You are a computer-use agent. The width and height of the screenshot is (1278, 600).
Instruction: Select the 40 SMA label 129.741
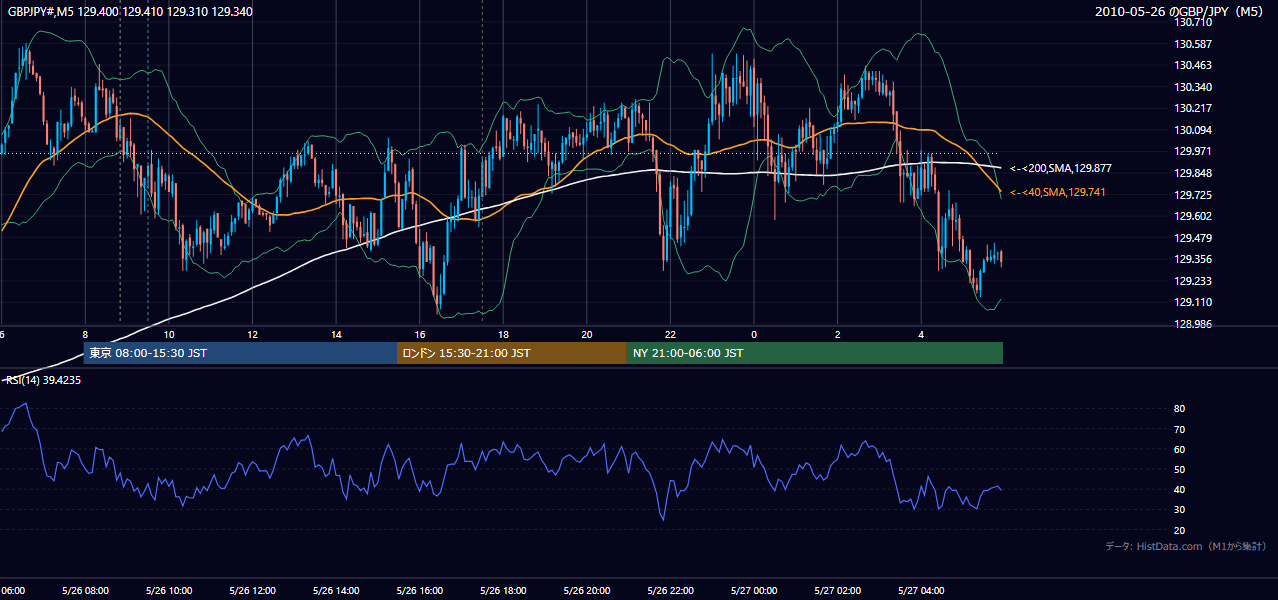pos(1057,191)
